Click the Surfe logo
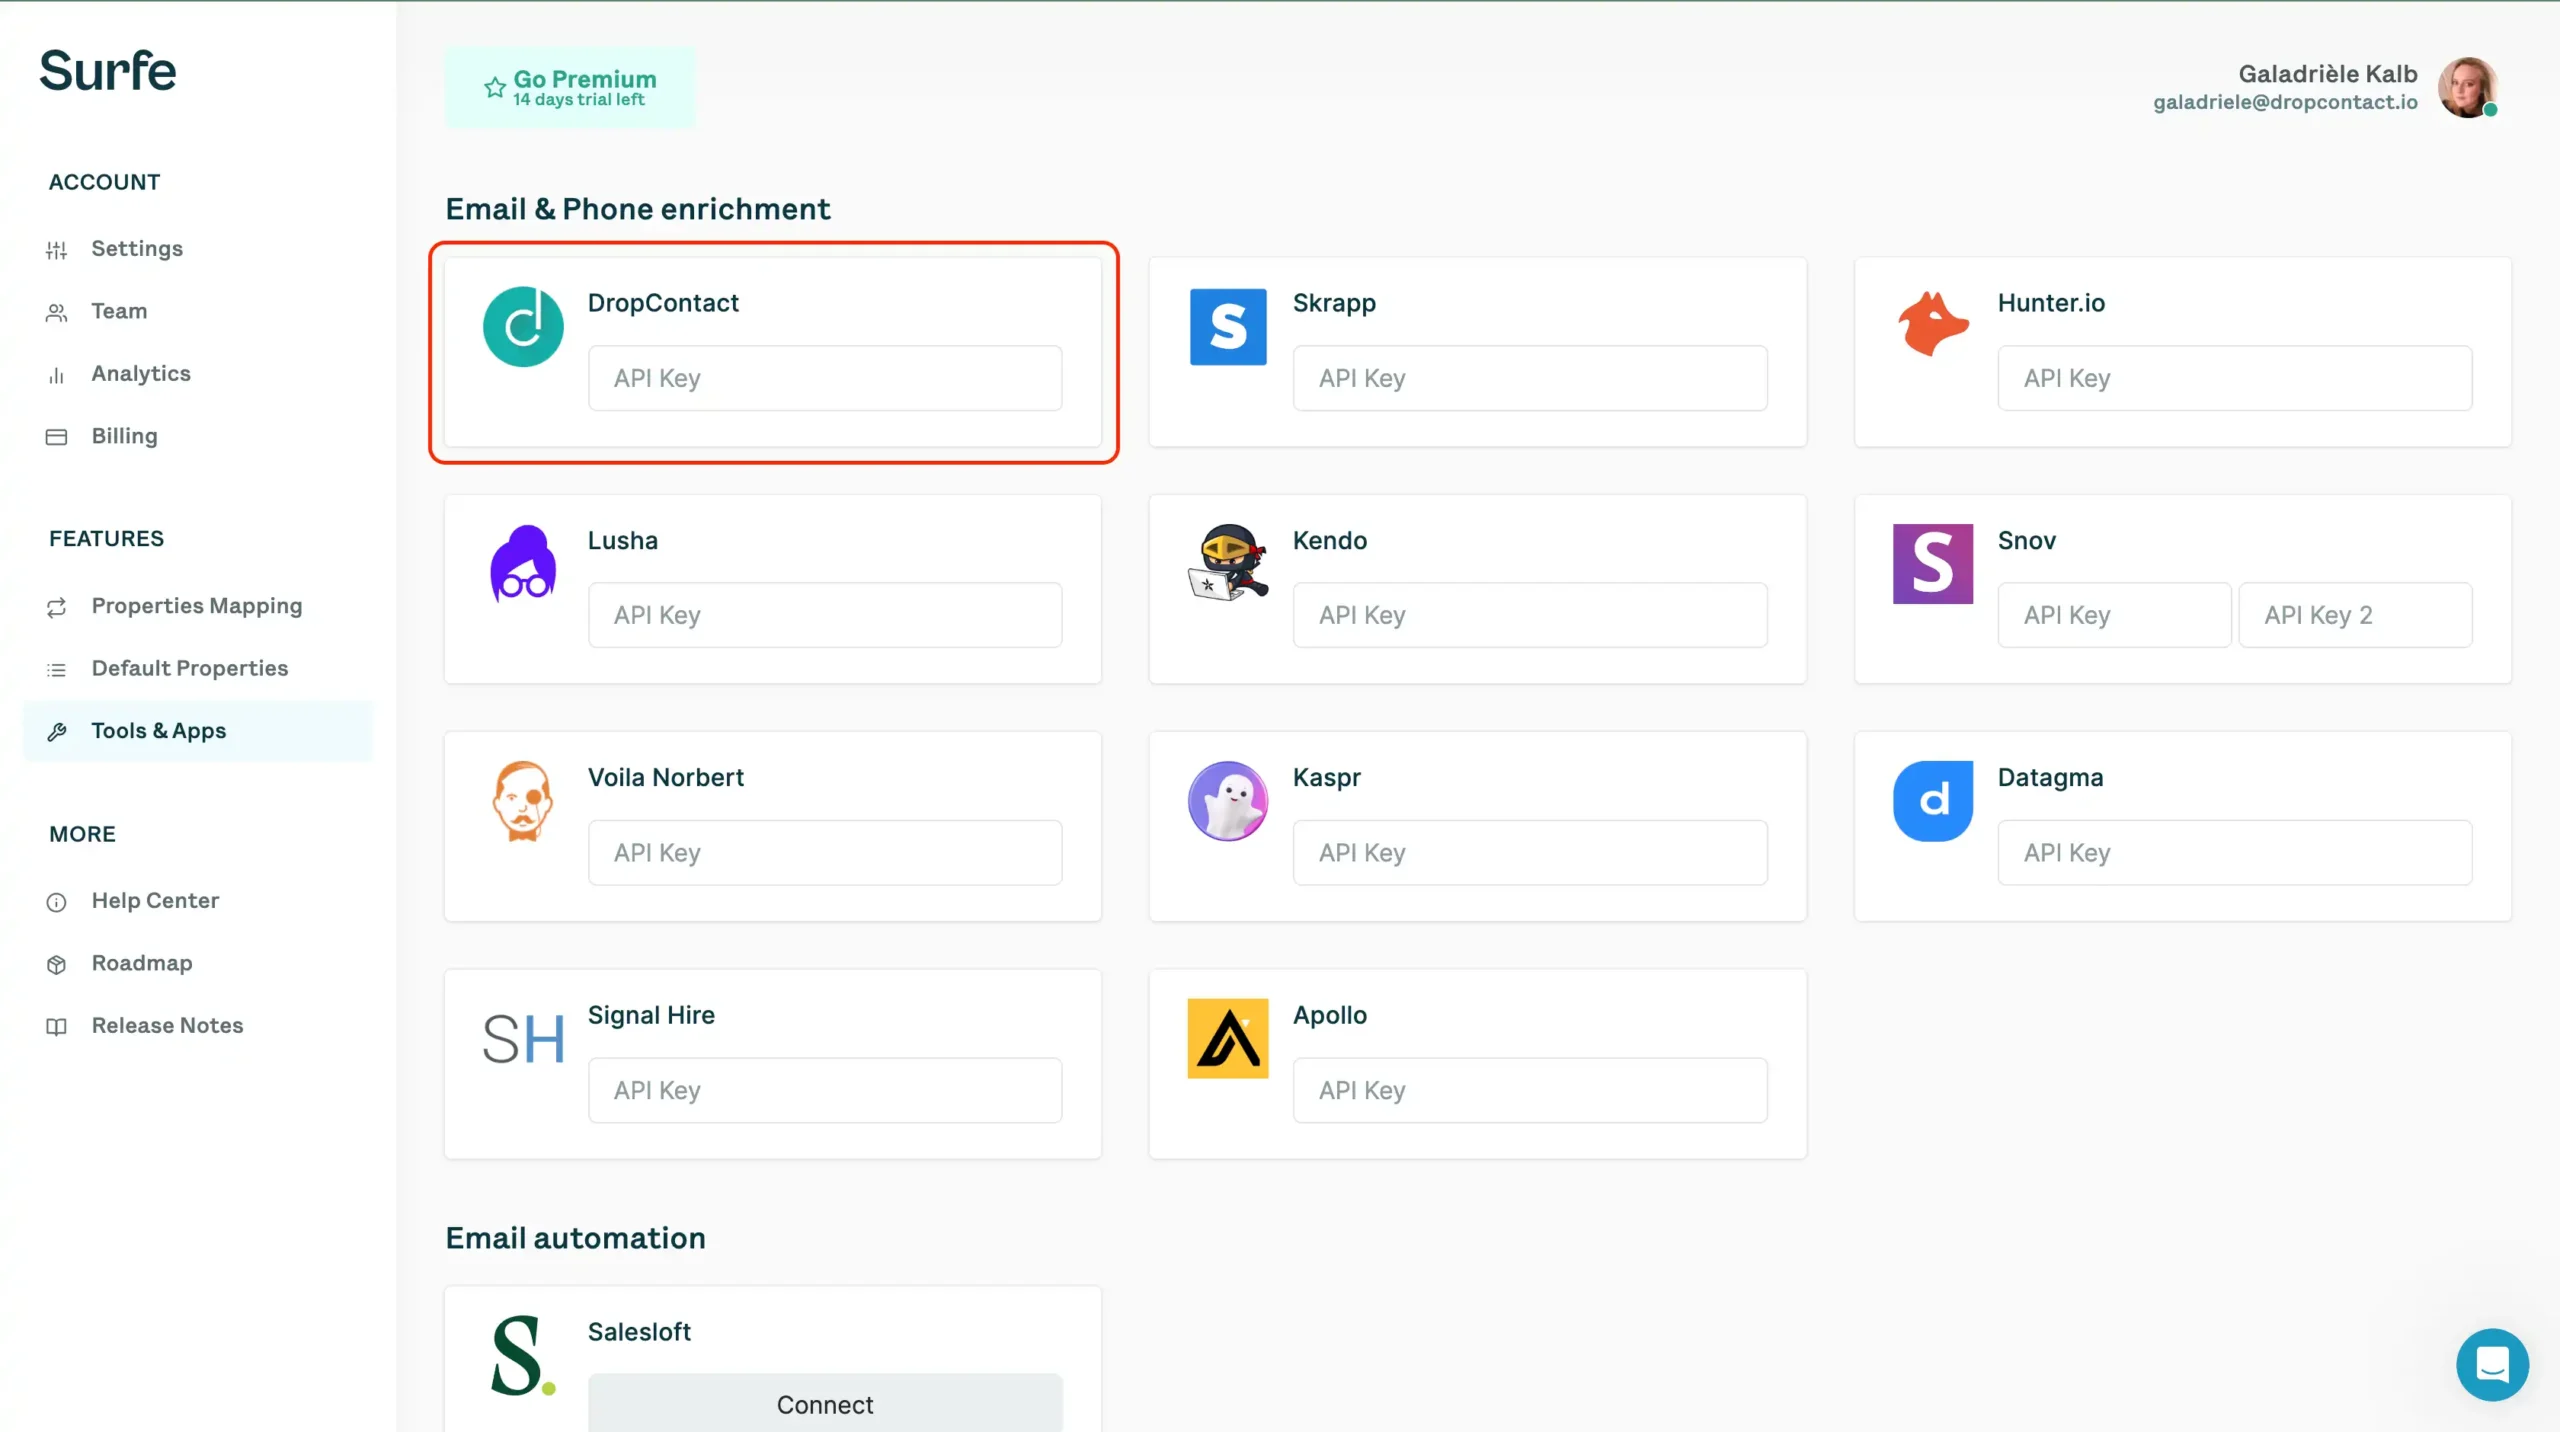The width and height of the screenshot is (2560, 1432). tap(108, 71)
